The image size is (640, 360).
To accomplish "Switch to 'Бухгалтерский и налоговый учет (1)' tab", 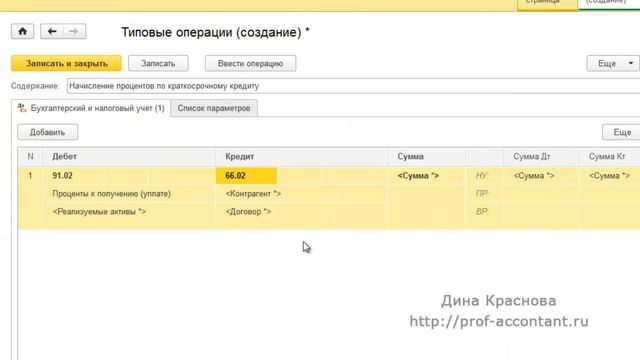I will point(91,108).
